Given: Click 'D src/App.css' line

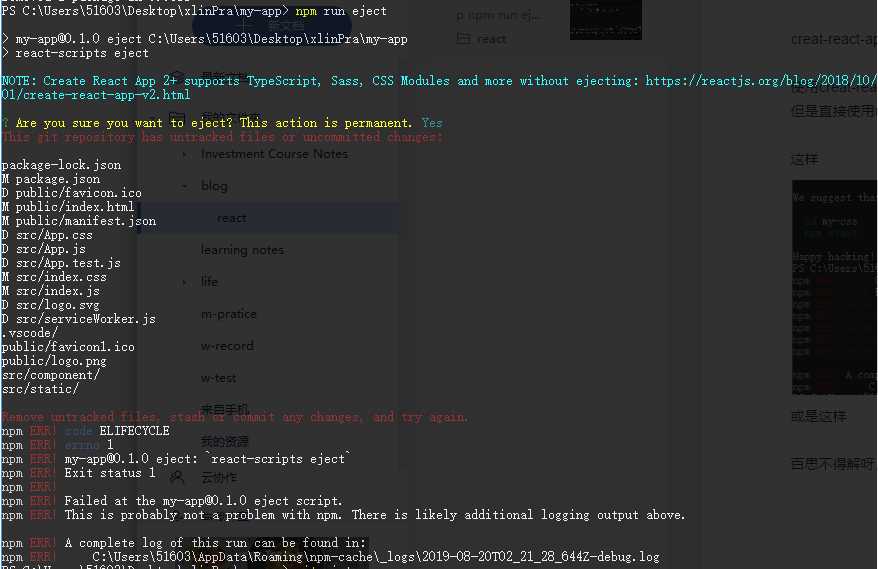Looking at the screenshot, I should (47, 235).
